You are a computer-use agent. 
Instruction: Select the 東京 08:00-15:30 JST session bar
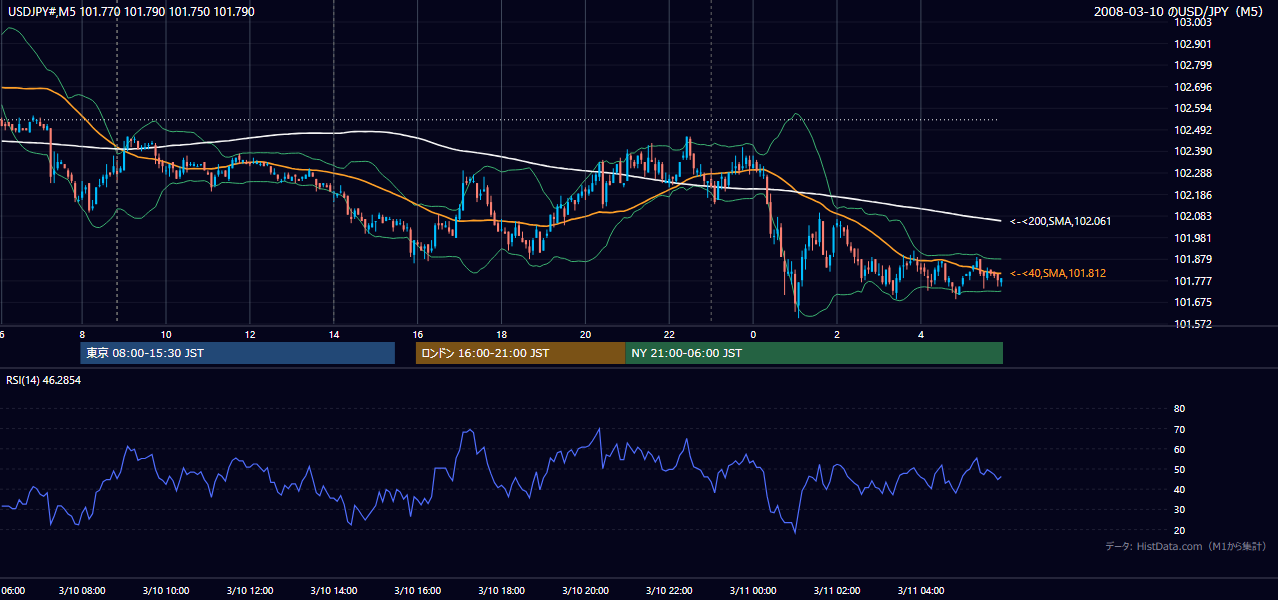(x=238, y=353)
